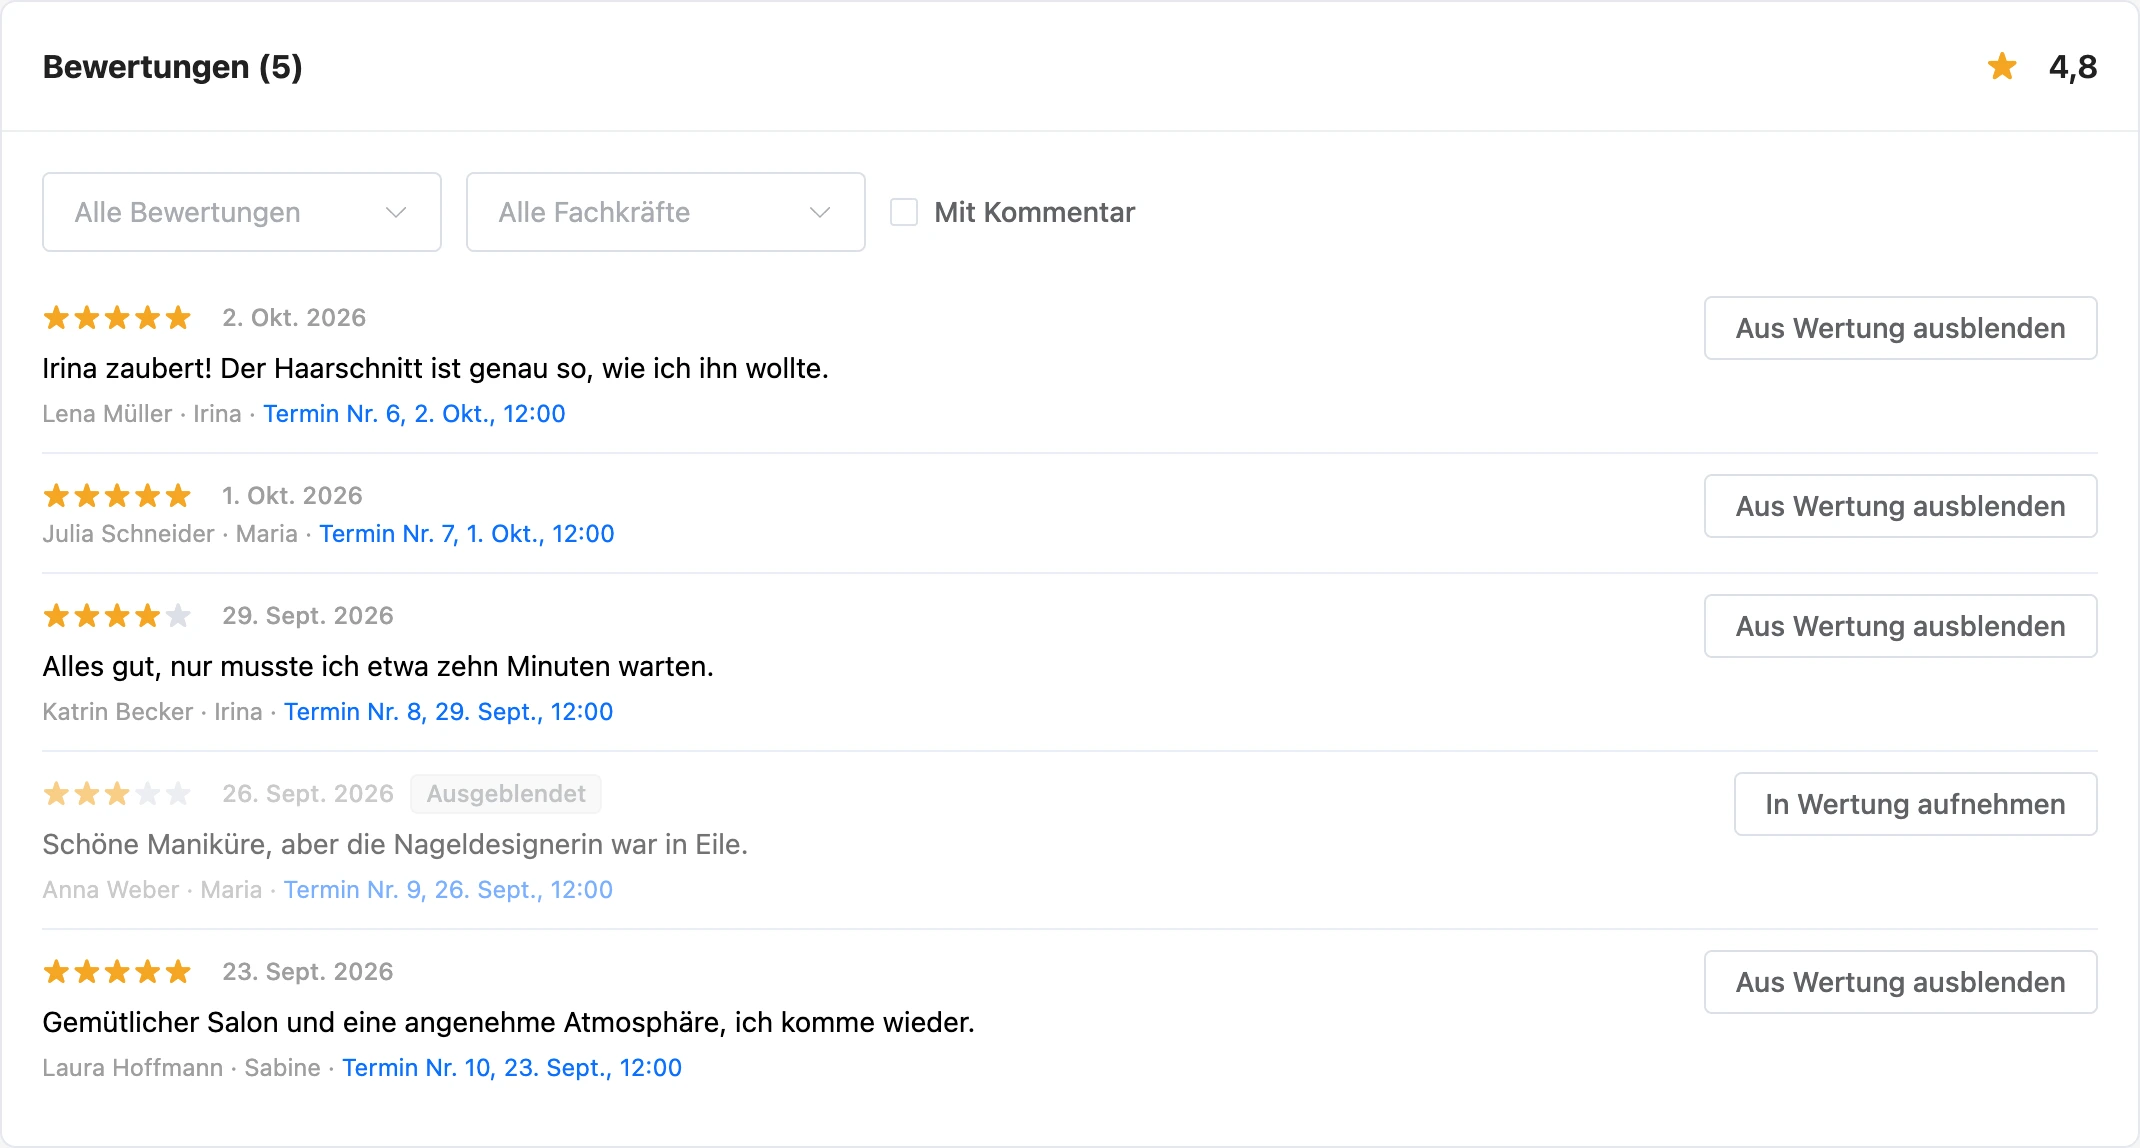The height and width of the screenshot is (1148, 2140).
Task: Follow the Termin Nr. 8, 29. Sept. link
Action: 448,712
